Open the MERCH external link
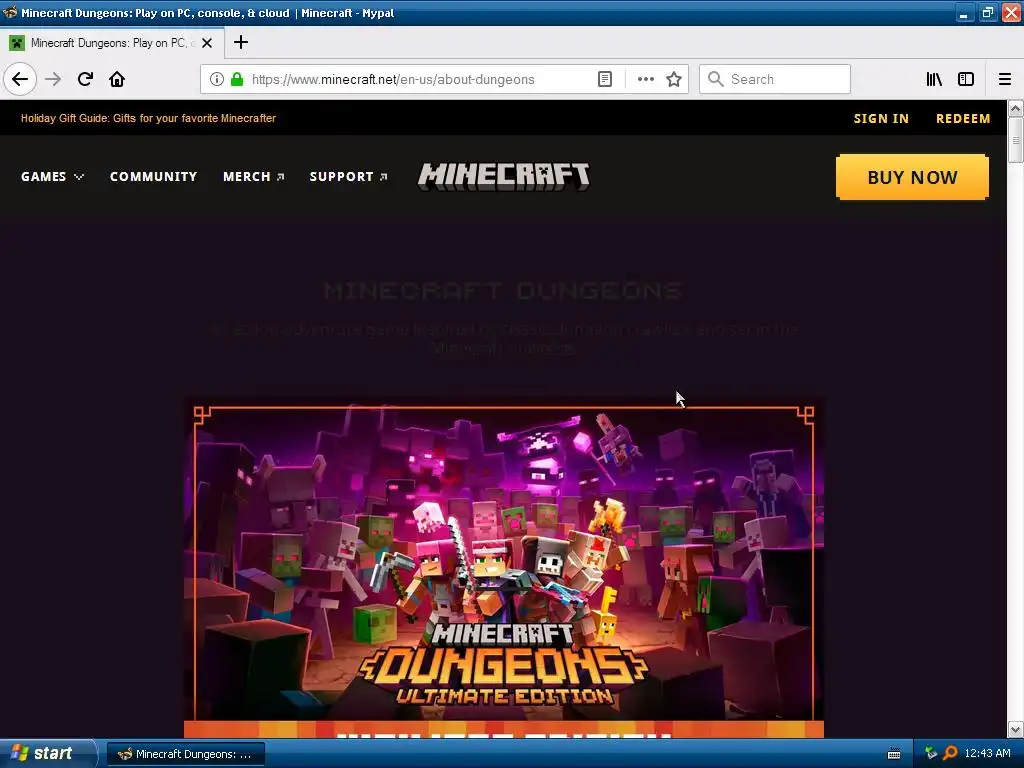The height and width of the screenshot is (768, 1024). (253, 176)
